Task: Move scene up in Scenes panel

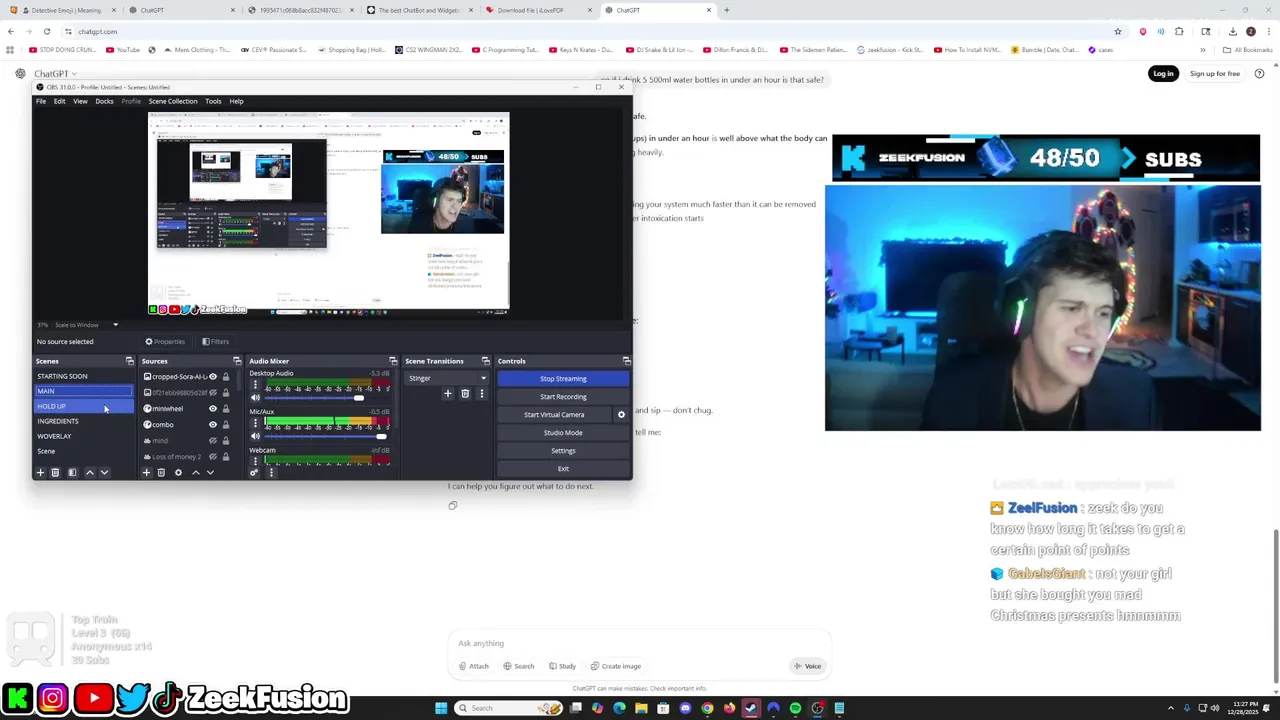Action: coord(89,473)
